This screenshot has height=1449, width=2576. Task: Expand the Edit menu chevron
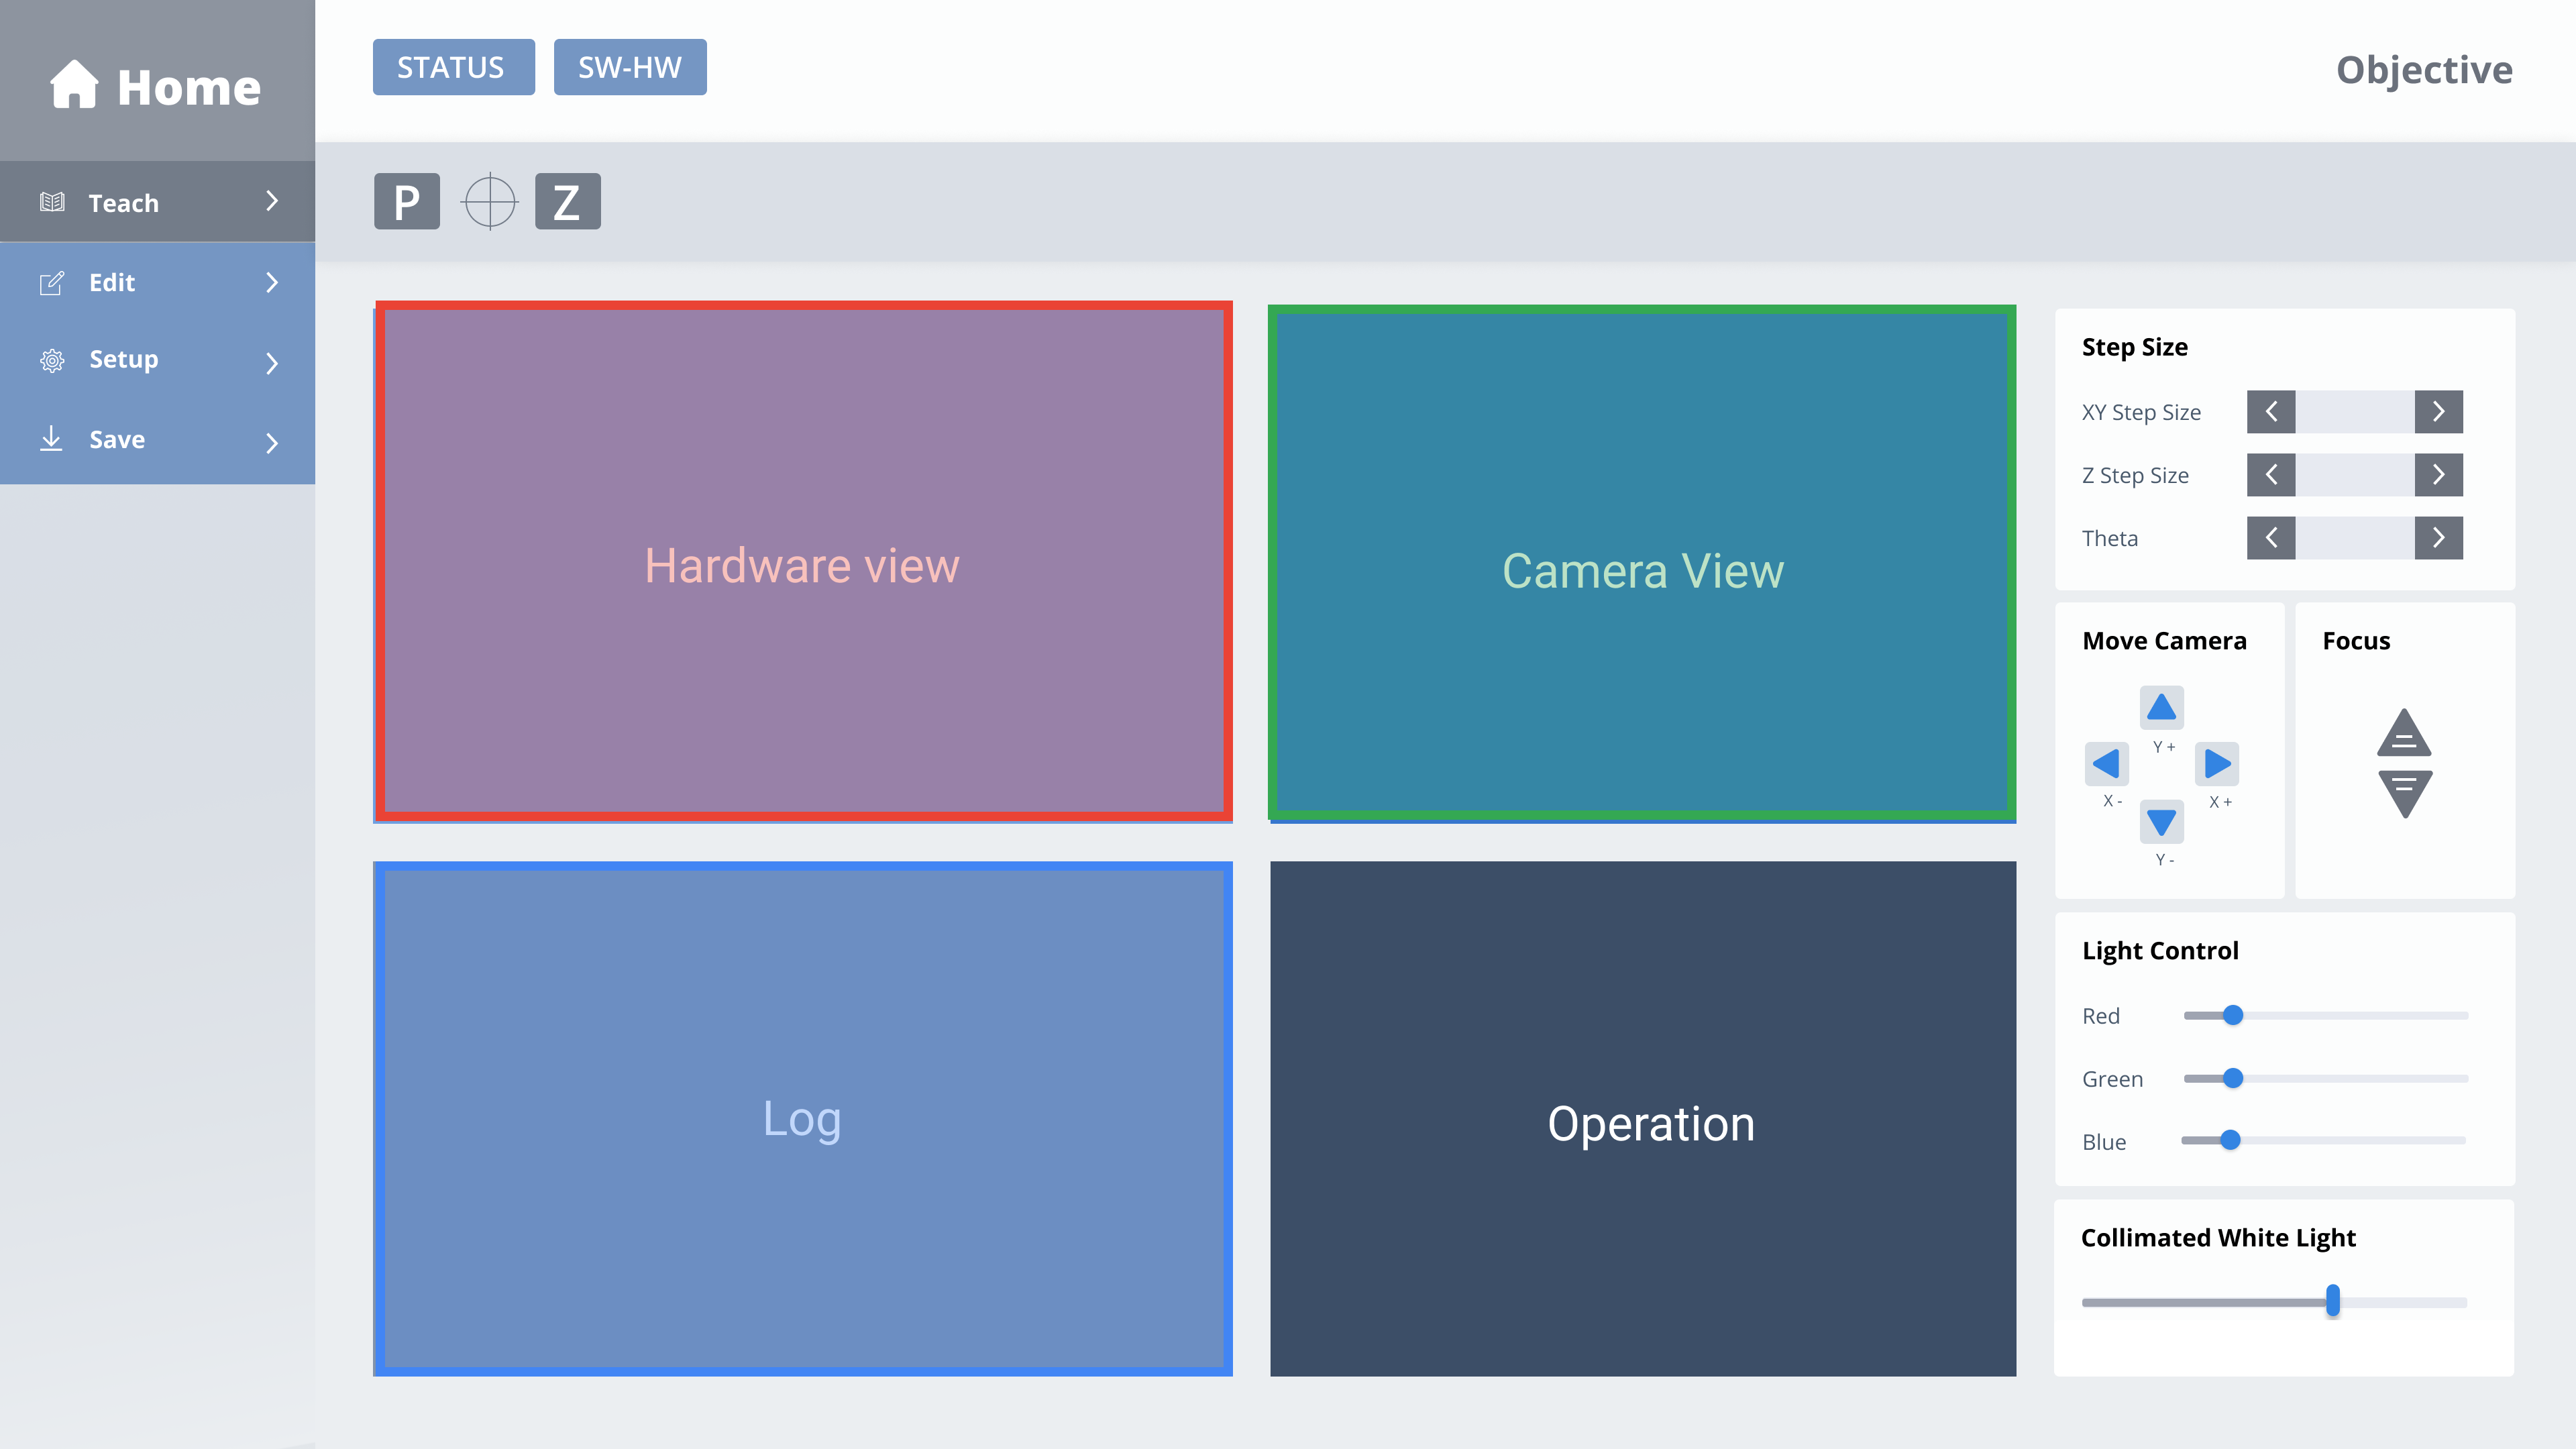[272, 283]
